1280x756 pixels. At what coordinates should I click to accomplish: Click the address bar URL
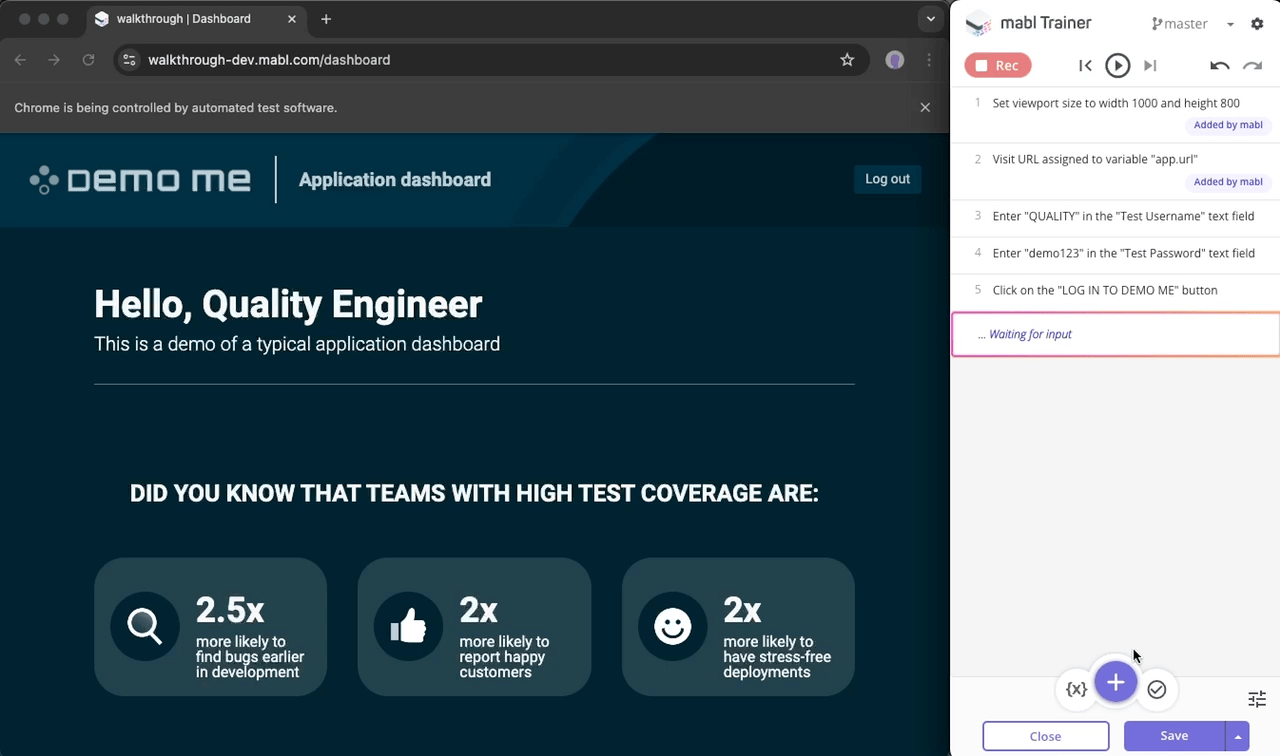269,60
